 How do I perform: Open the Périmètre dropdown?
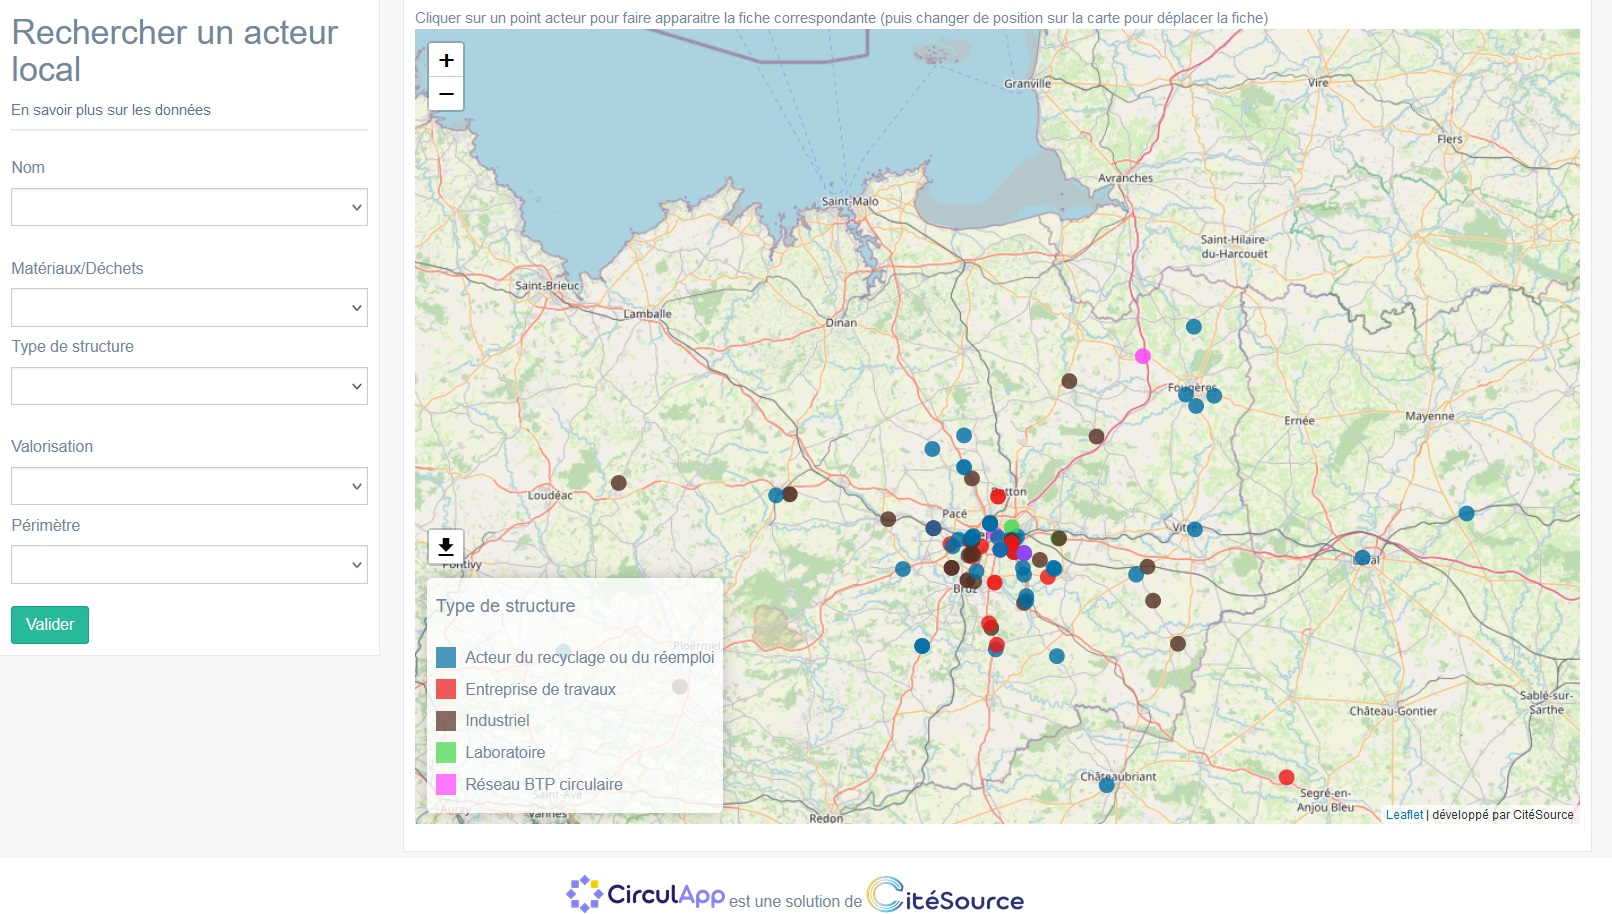pyautogui.click(x=189, y=565)
